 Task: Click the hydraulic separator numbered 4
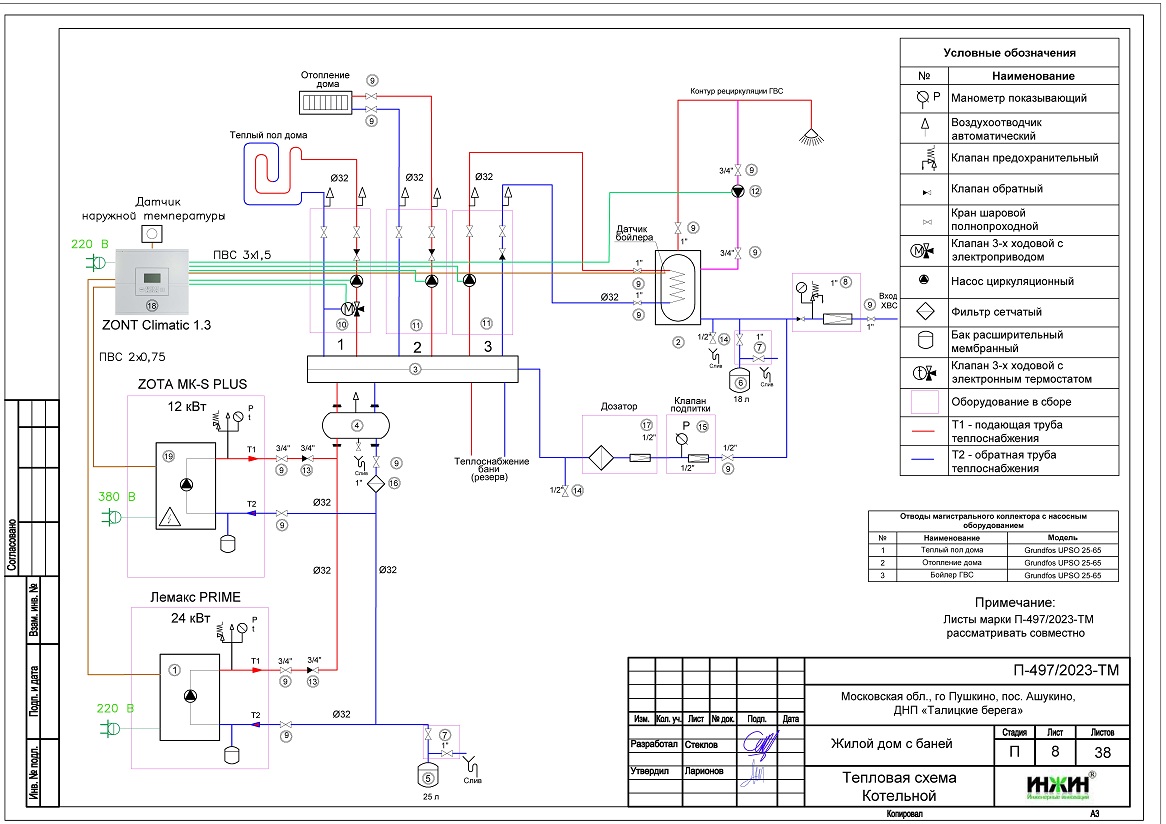pos(356,424)
